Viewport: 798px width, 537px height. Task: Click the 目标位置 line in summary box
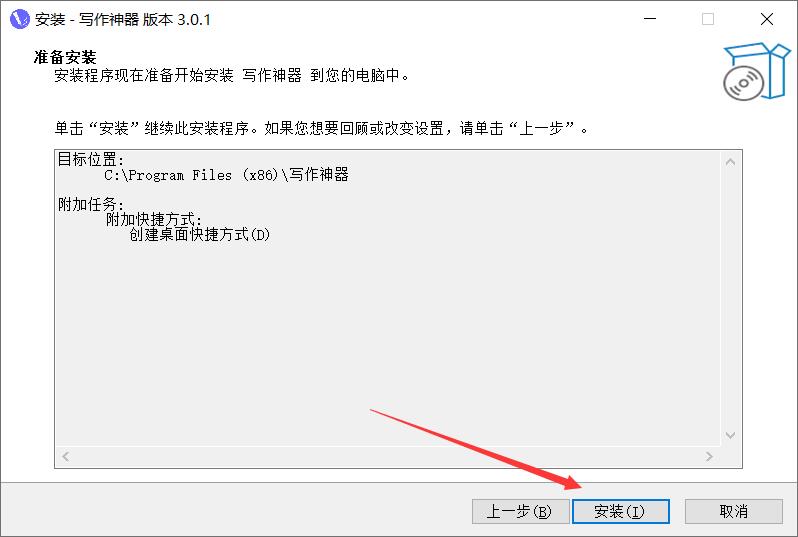(91, 159)
